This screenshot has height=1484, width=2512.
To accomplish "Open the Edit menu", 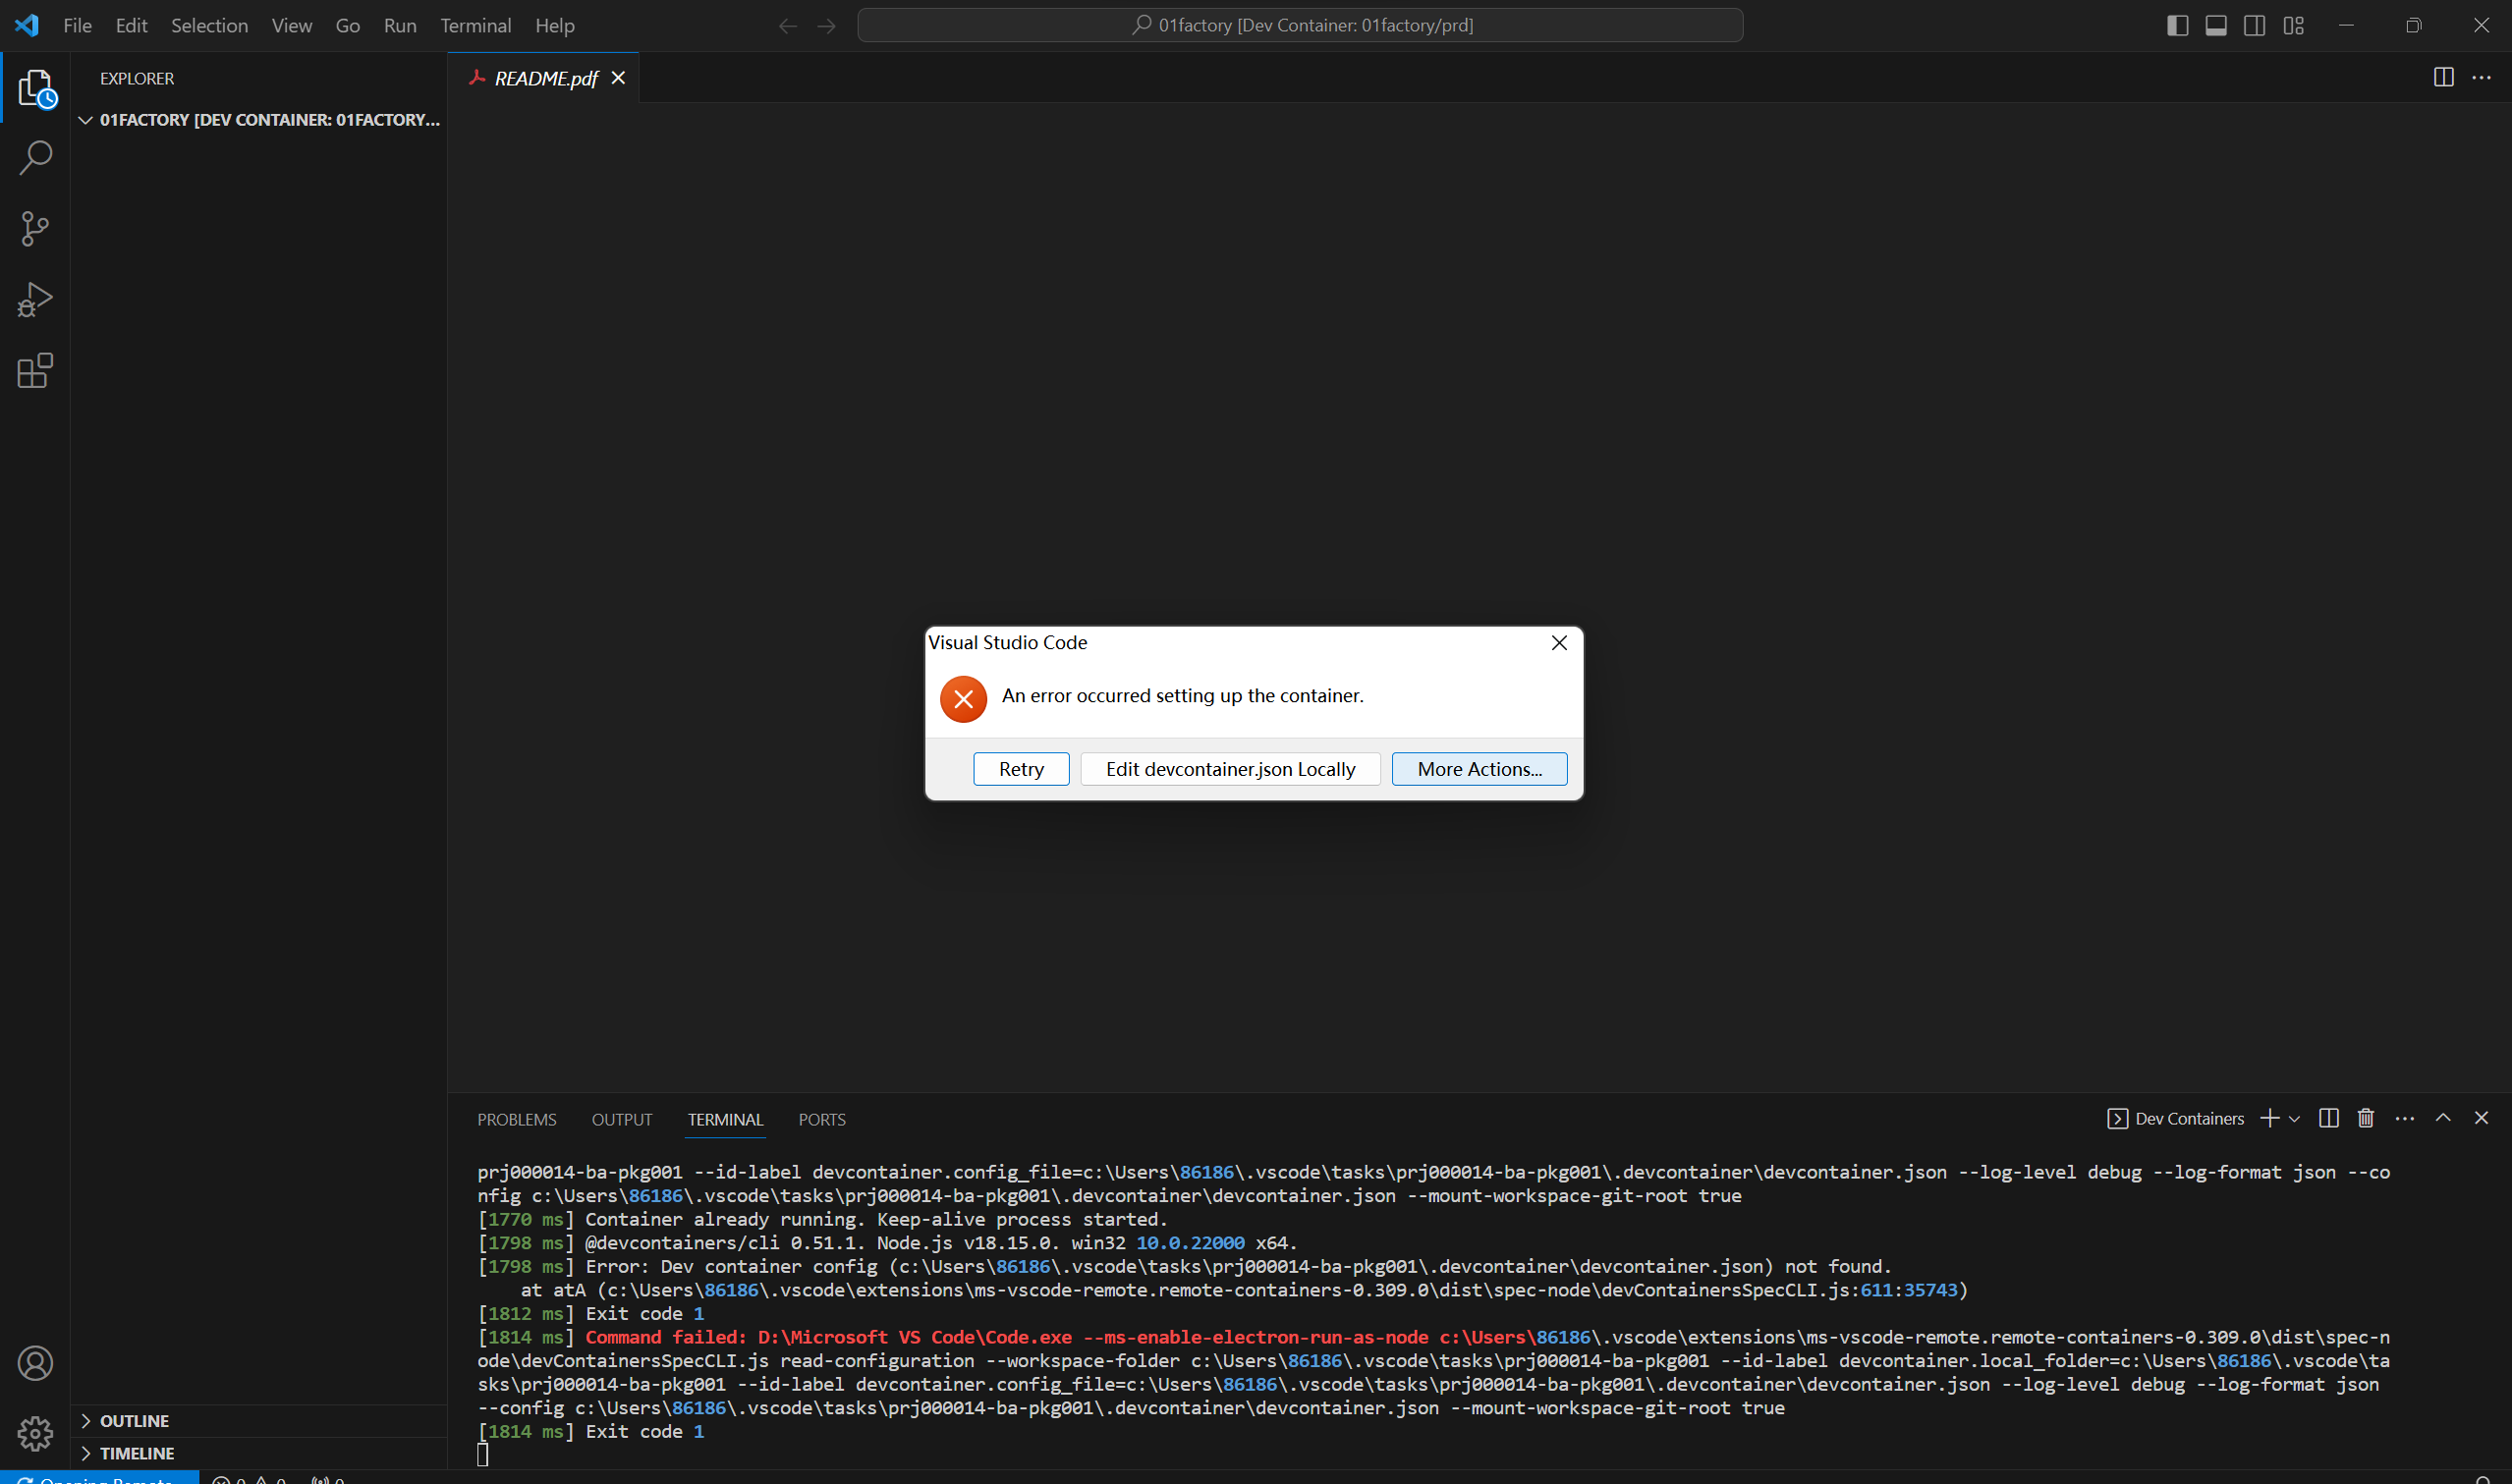I will coord(131,26).
